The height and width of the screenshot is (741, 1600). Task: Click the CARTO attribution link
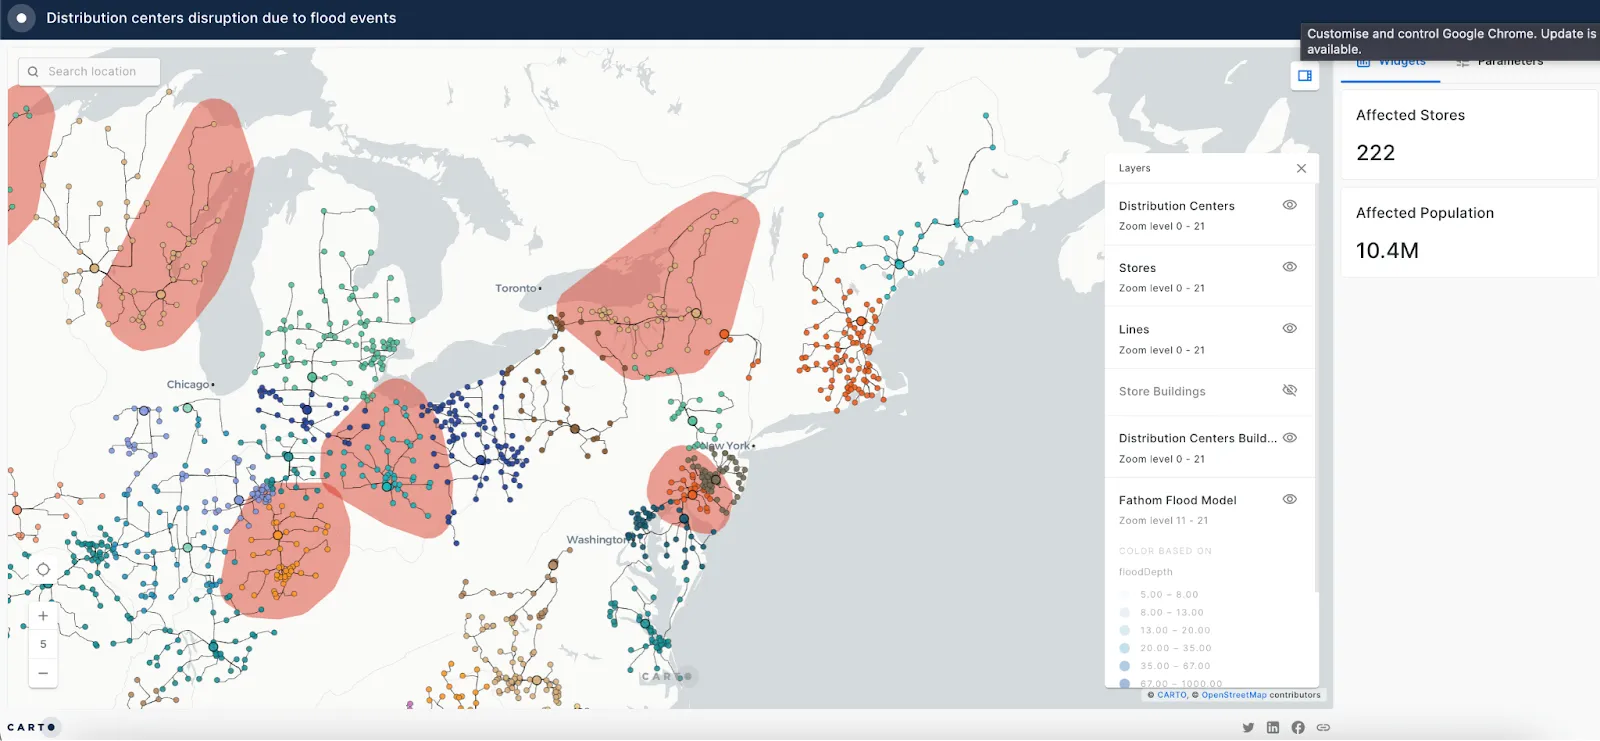1171,695
